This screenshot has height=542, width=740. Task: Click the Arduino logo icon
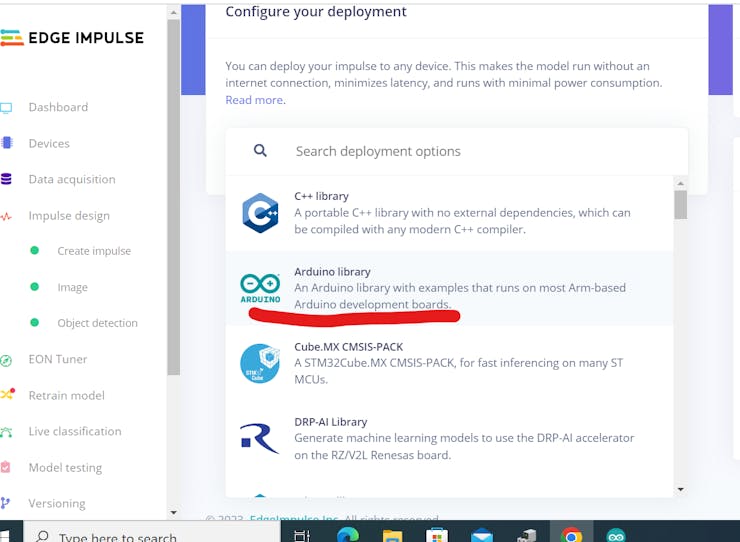(260, 288)
